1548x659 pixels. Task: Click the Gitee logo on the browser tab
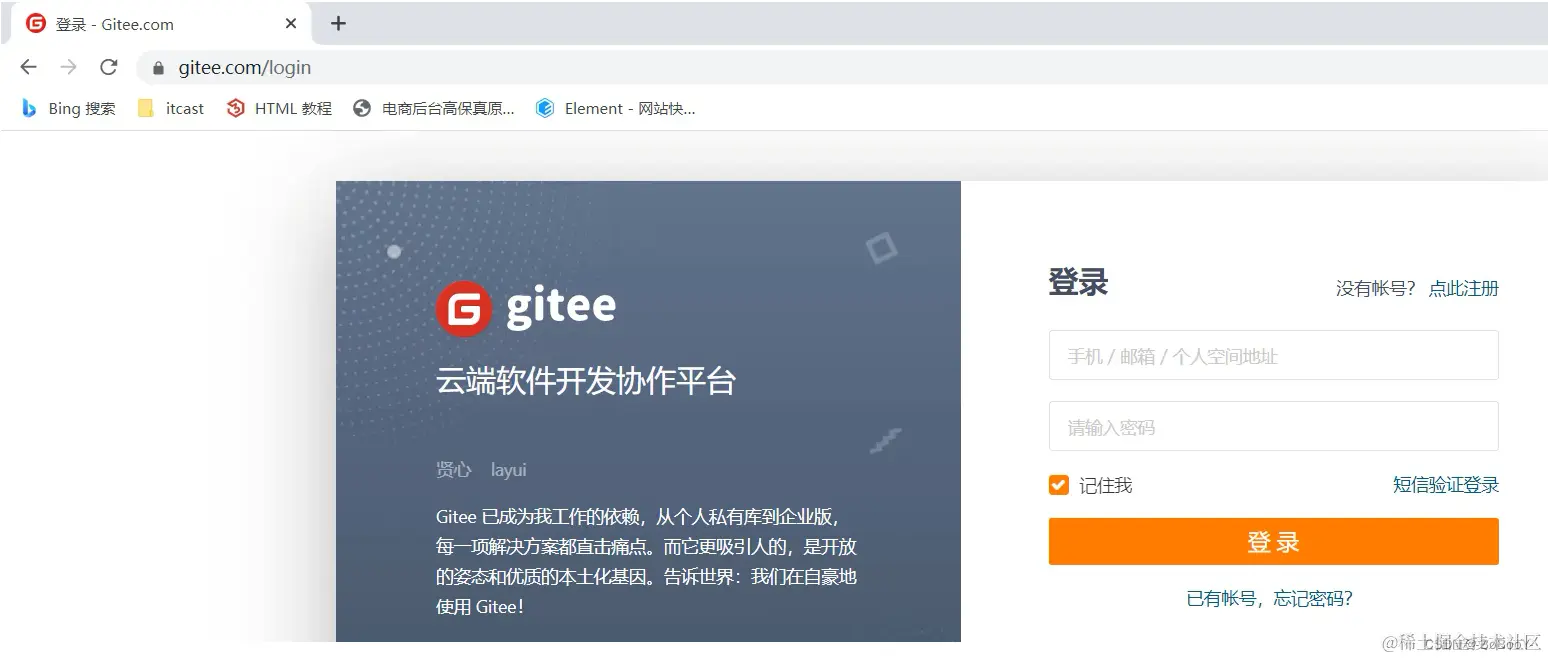[x=34, y=23]
